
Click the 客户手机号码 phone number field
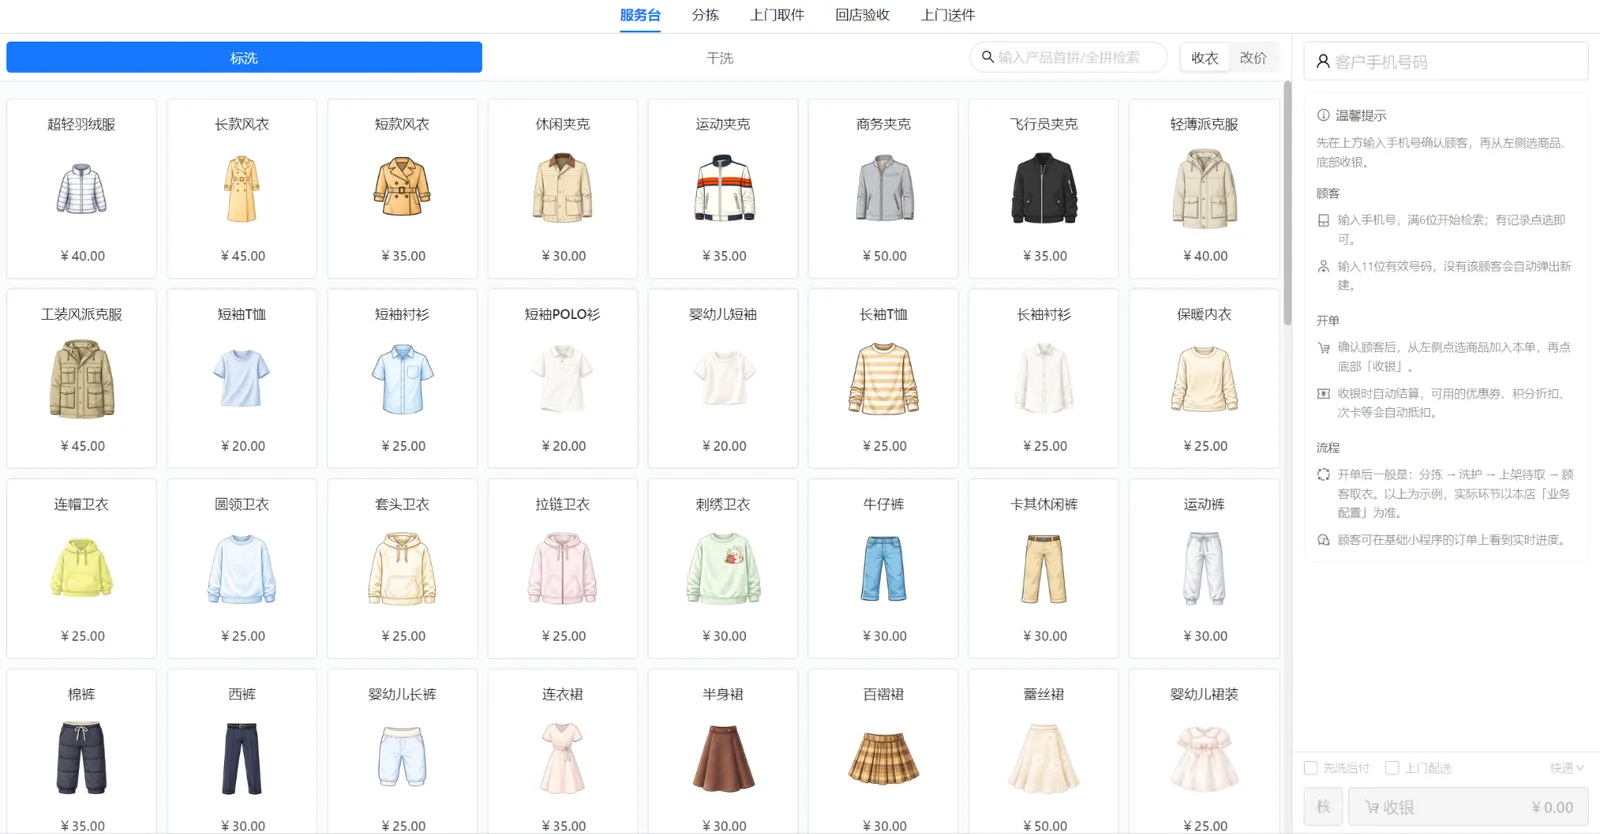point(1446,61)
